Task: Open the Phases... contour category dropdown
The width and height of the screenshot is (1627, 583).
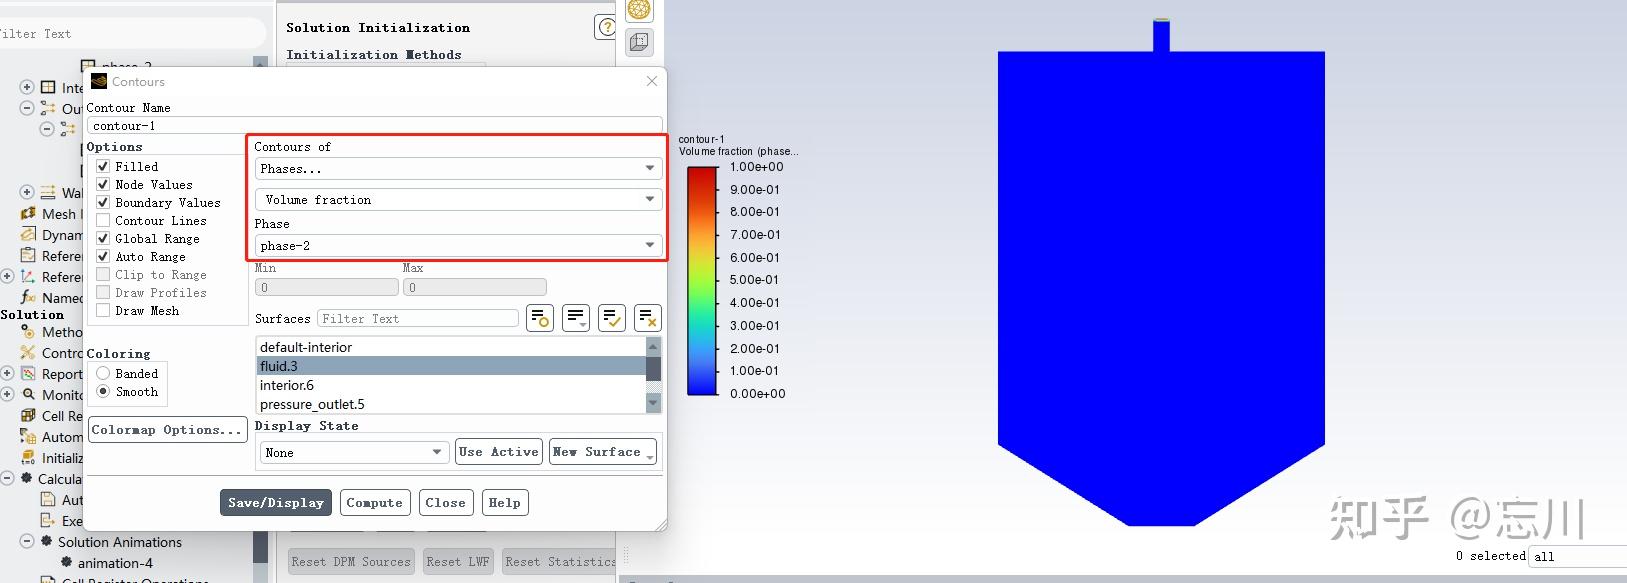Action: tap(458, 168)
